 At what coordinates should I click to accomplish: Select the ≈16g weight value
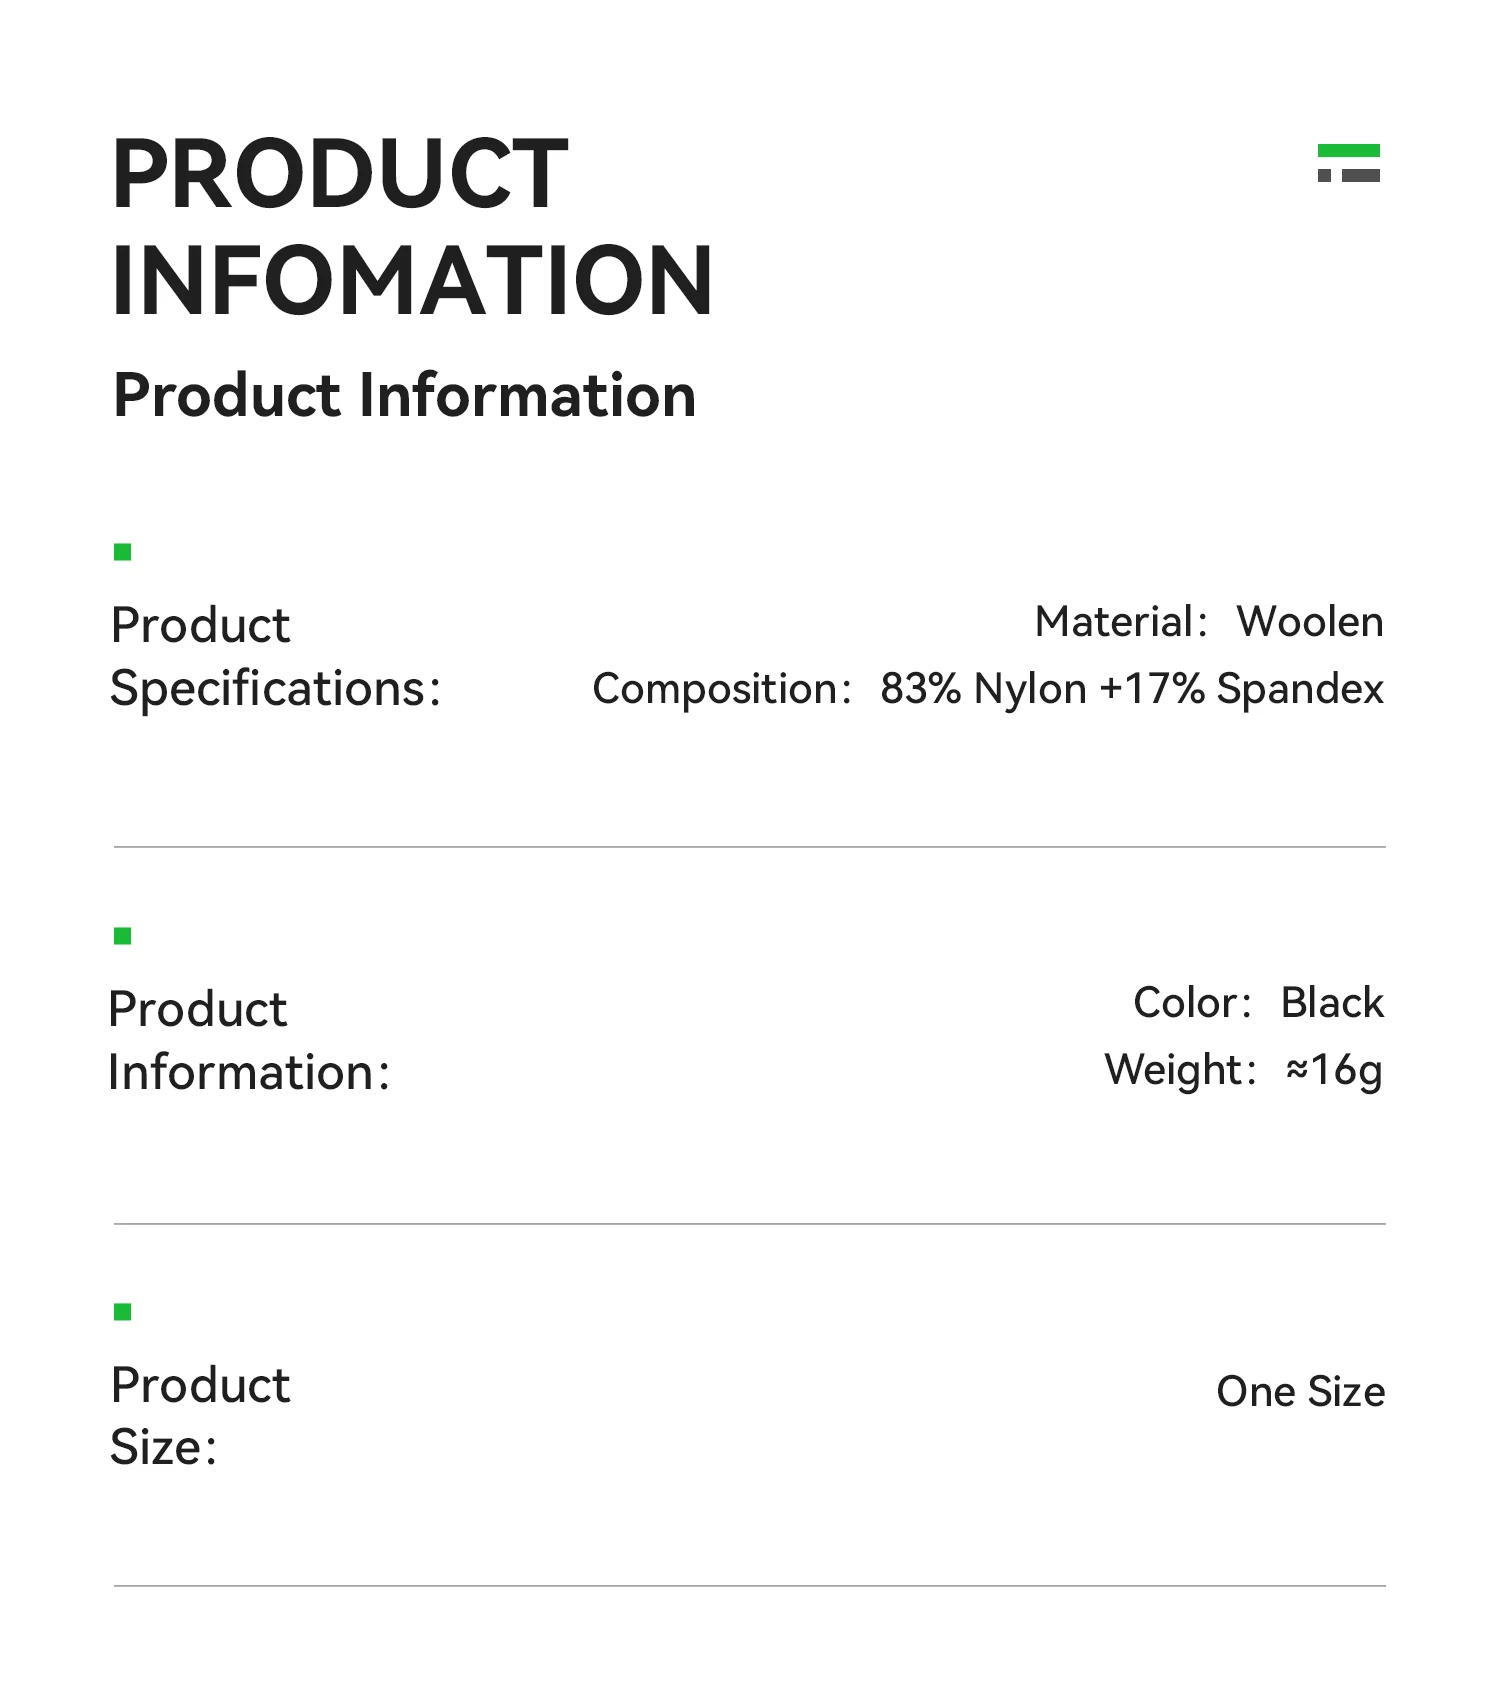point(1334,1070)
